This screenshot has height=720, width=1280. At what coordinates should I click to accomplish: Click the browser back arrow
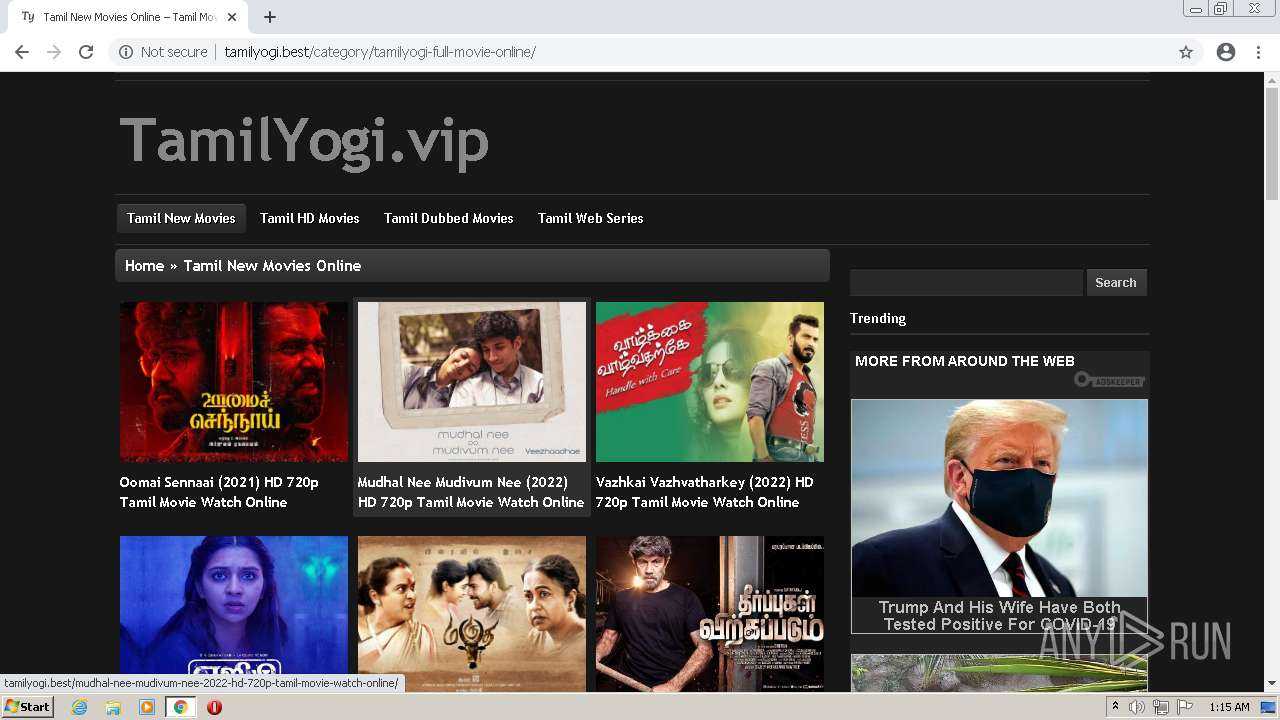(x=22, y=52)
